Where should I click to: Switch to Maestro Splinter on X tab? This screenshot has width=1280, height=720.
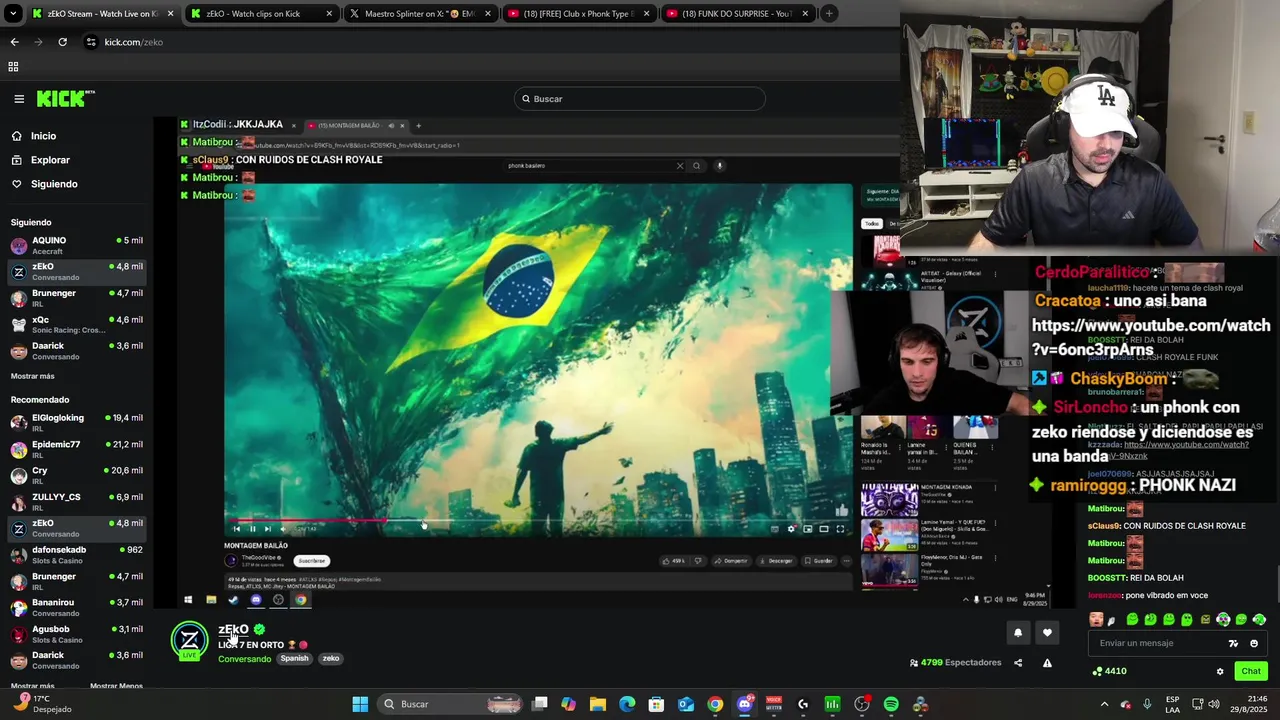pyautogui.click(x=420, y=14)
